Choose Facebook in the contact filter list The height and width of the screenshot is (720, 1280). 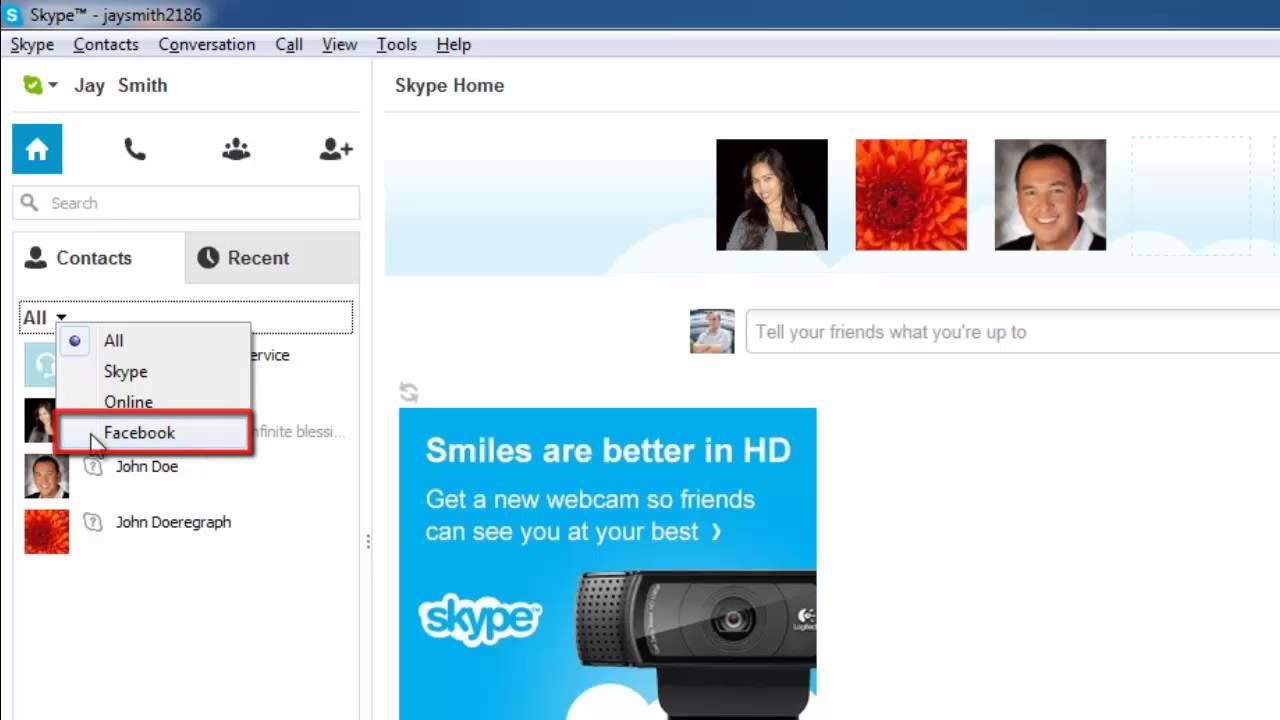point(153,433)
